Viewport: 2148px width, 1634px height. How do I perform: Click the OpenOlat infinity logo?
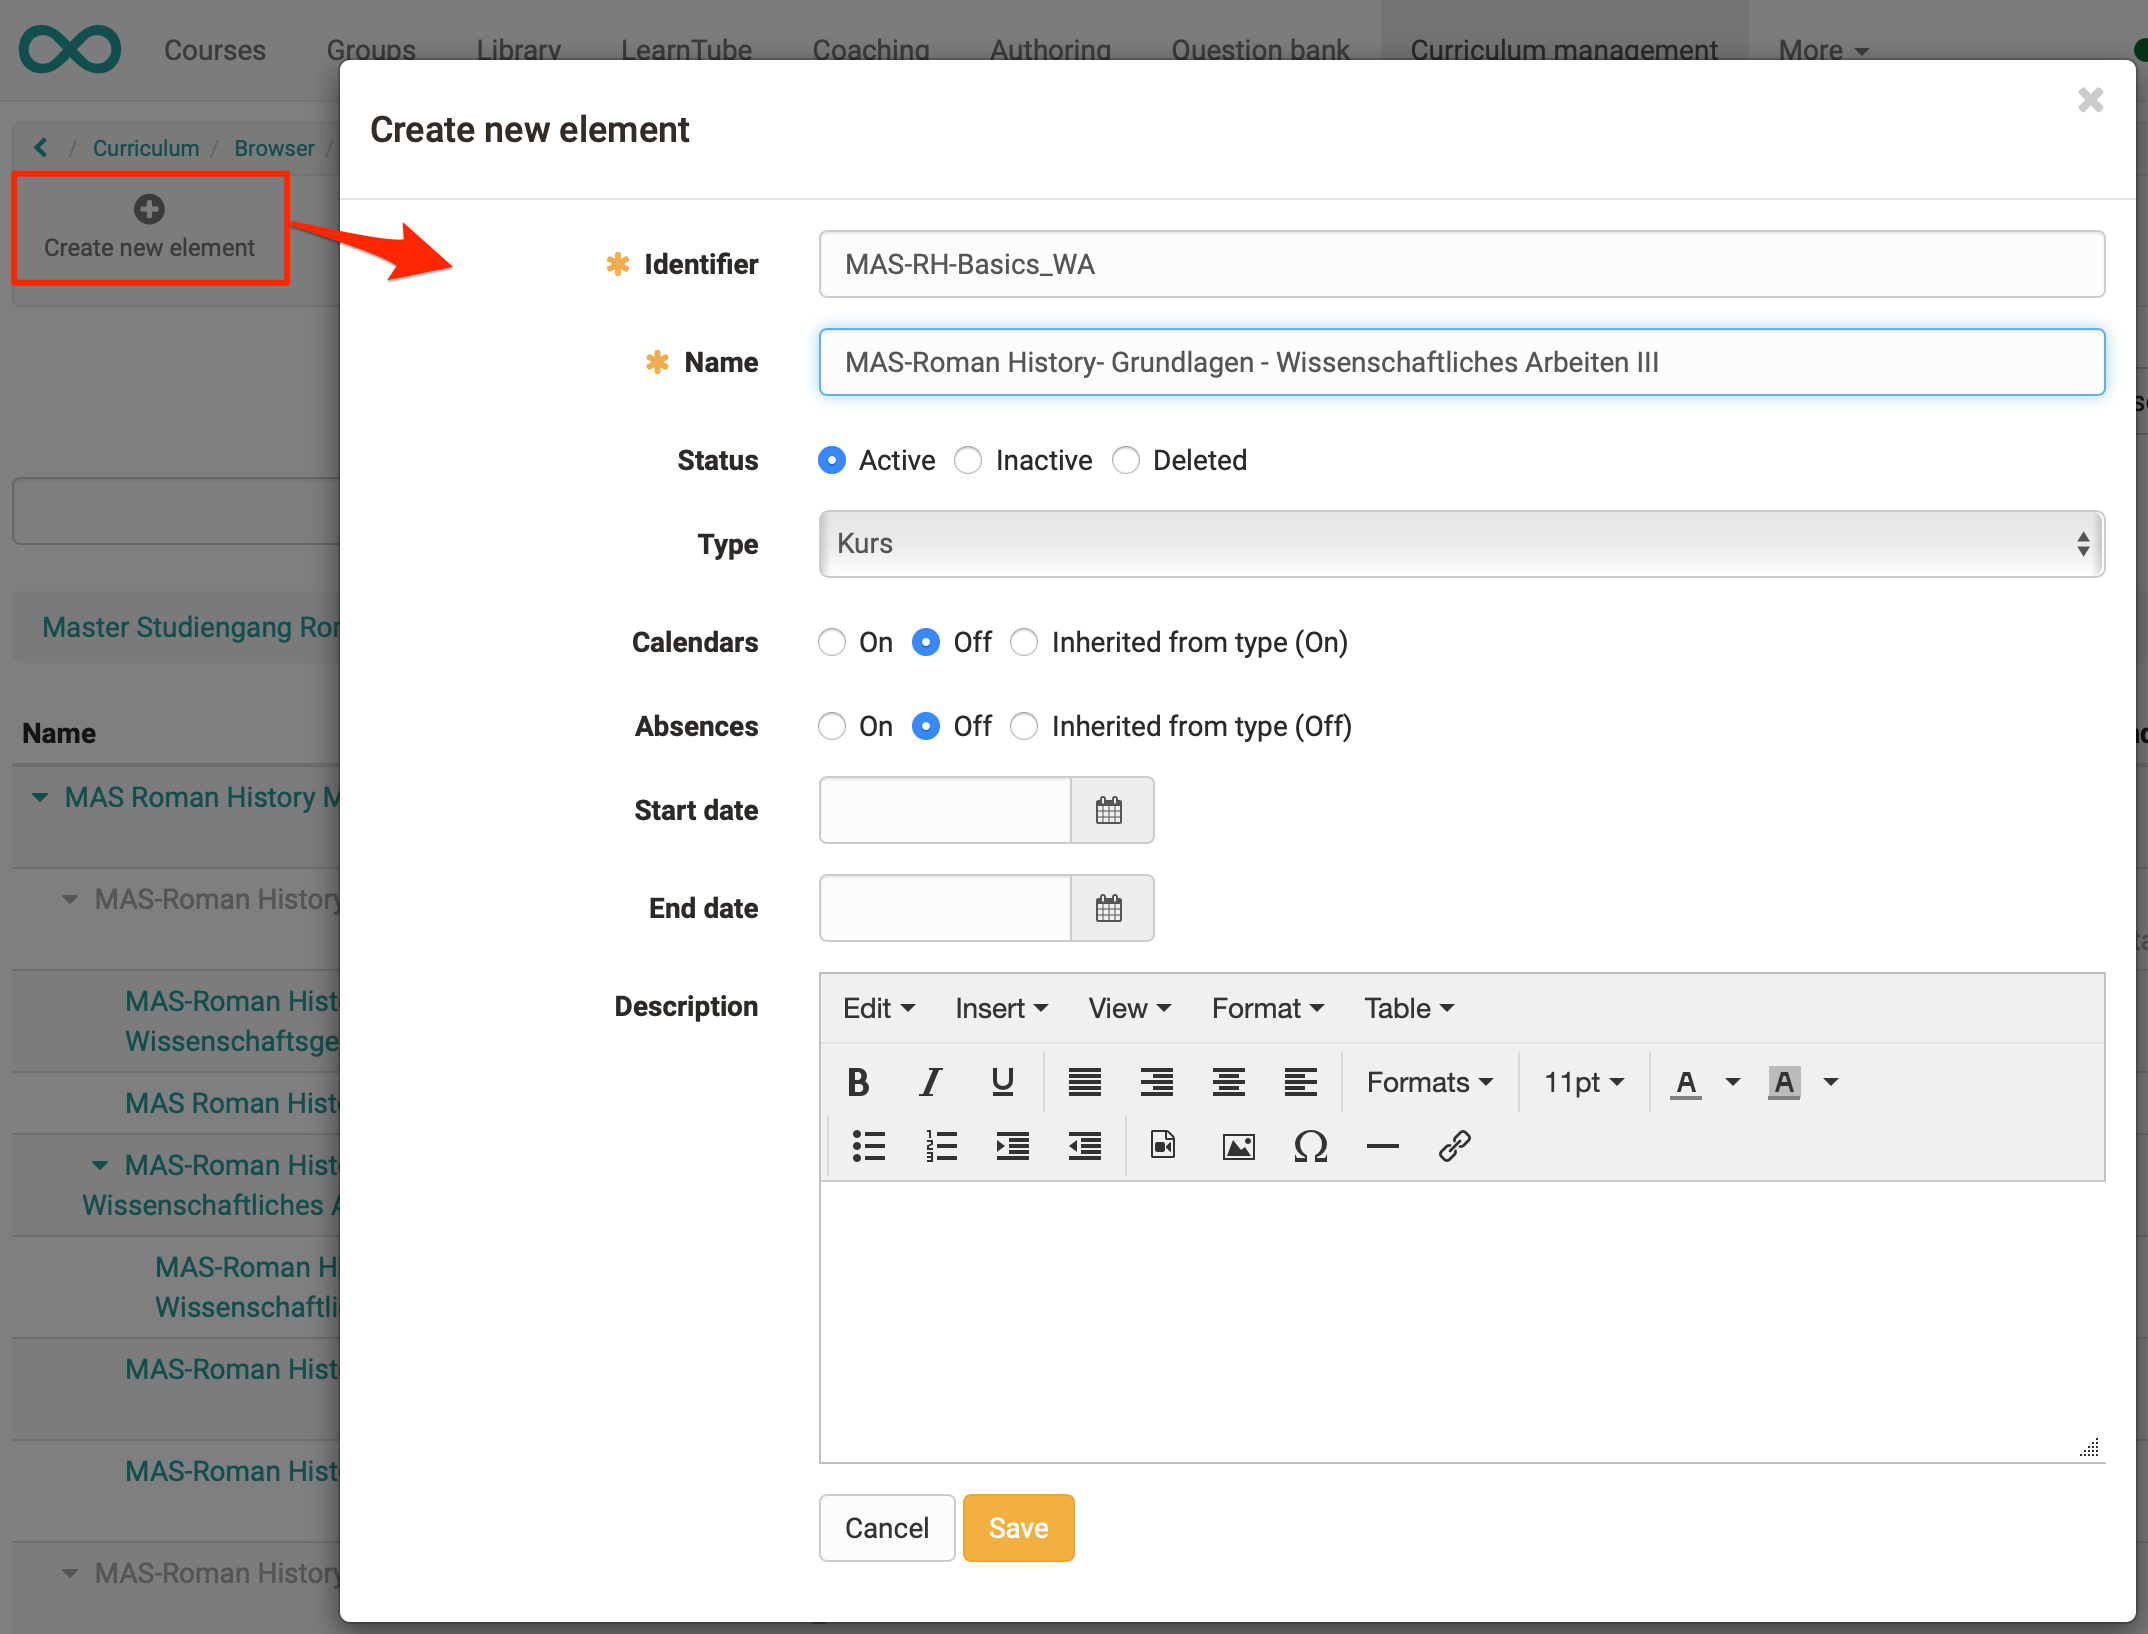click(70, 49)
